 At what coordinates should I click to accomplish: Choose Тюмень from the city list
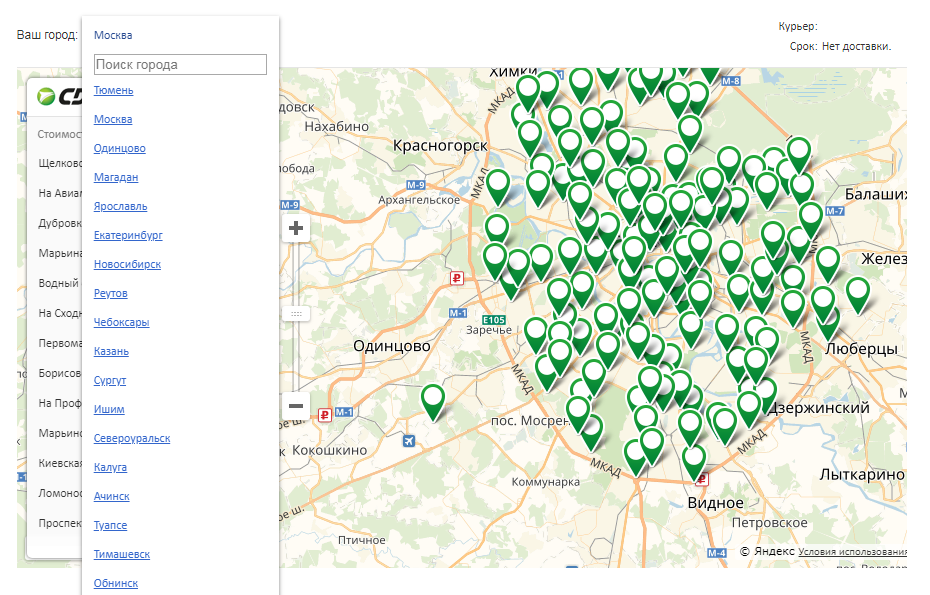pos(113,90)
